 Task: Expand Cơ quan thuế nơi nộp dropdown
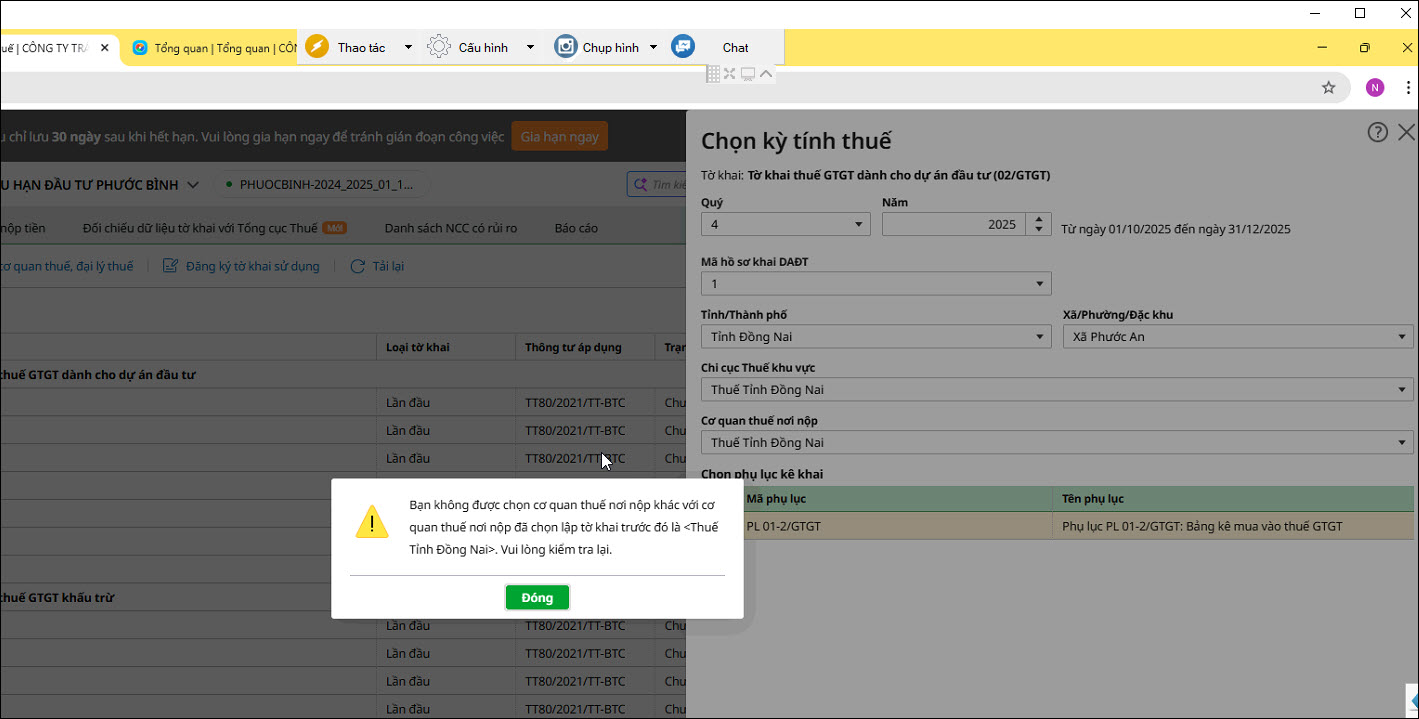1057,443
